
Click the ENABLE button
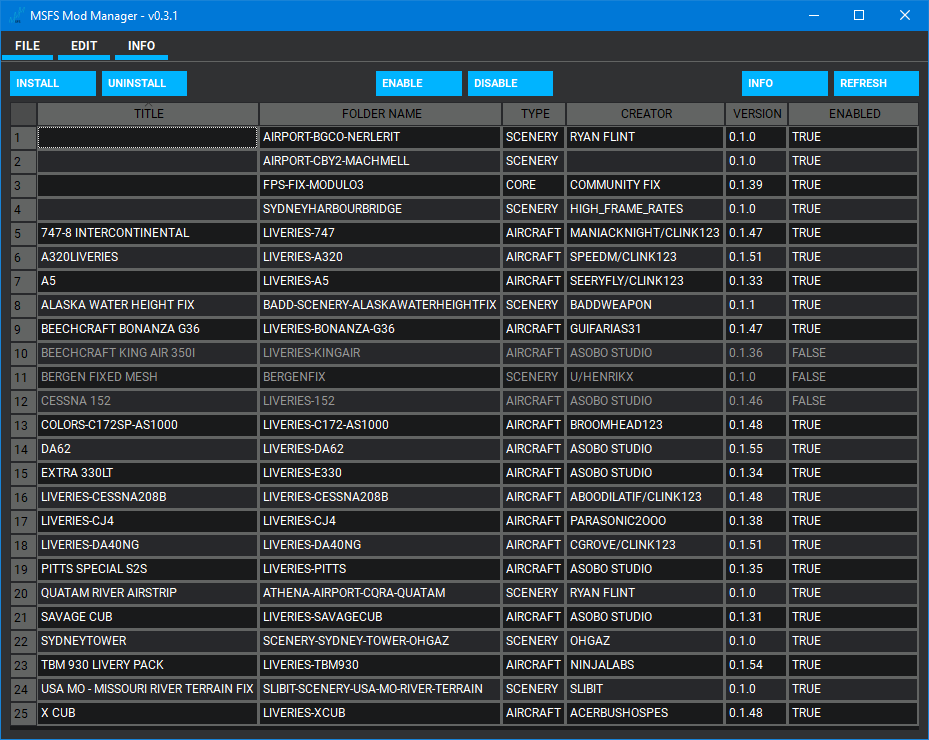pyautogui.click(x=418, y=83)
